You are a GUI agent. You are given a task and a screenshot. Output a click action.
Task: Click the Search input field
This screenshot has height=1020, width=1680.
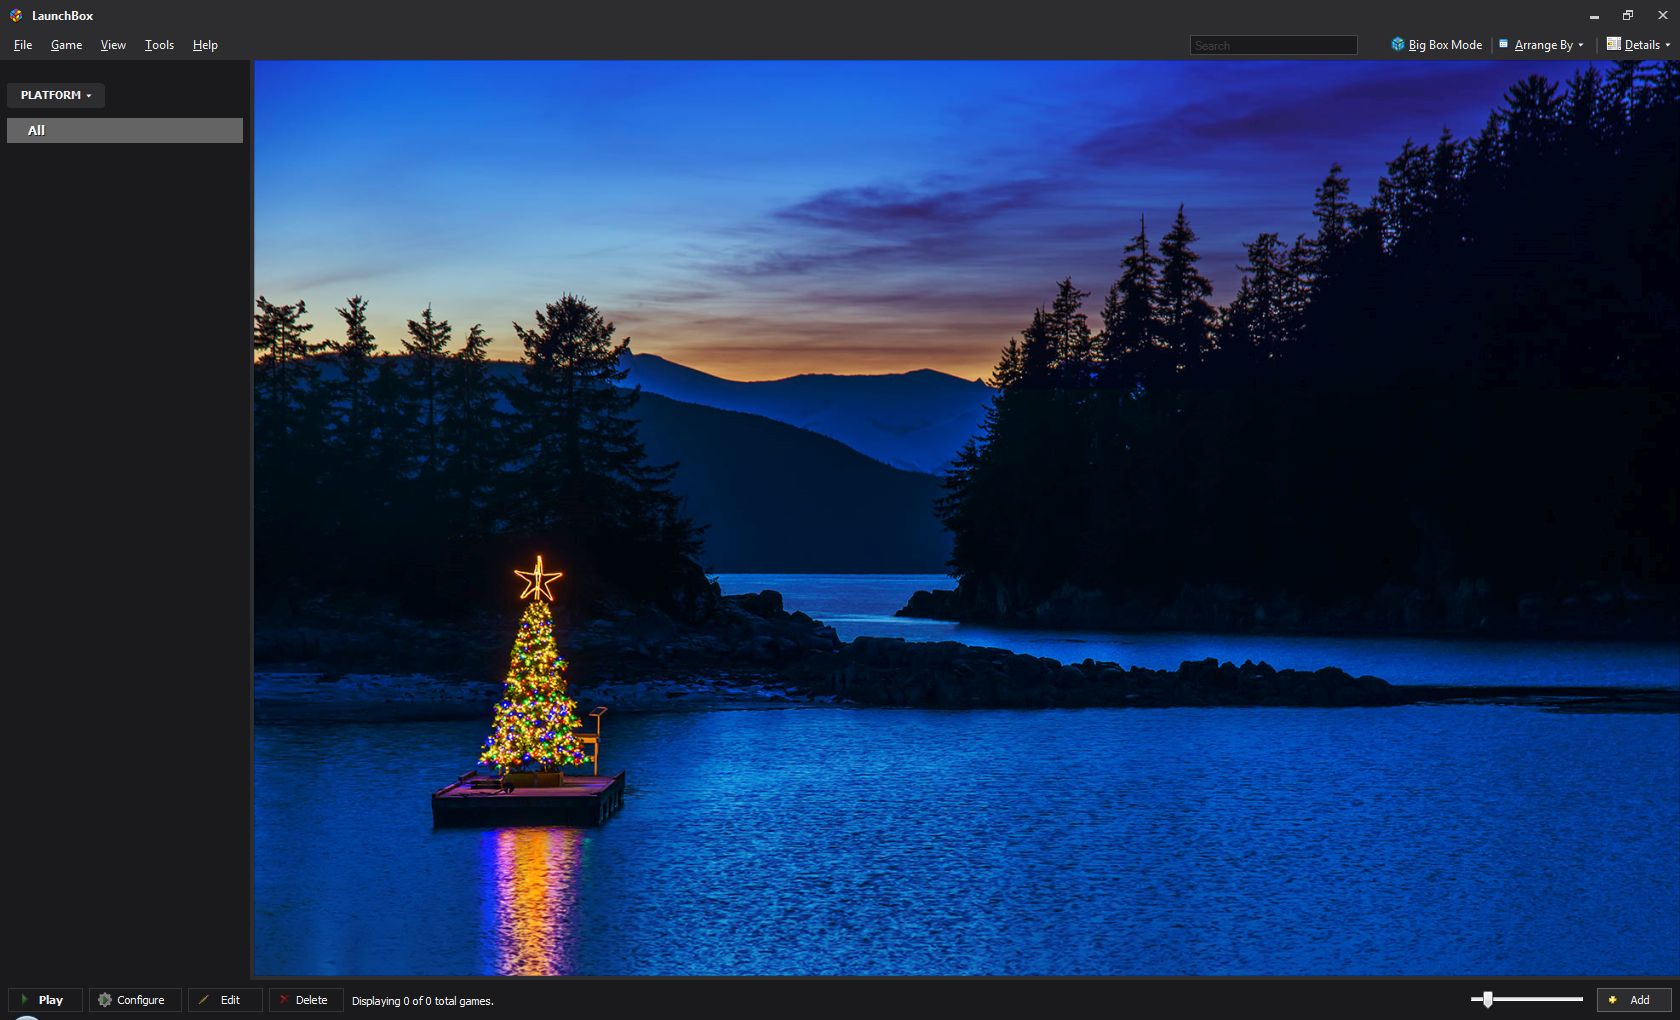click(1273, 45)
